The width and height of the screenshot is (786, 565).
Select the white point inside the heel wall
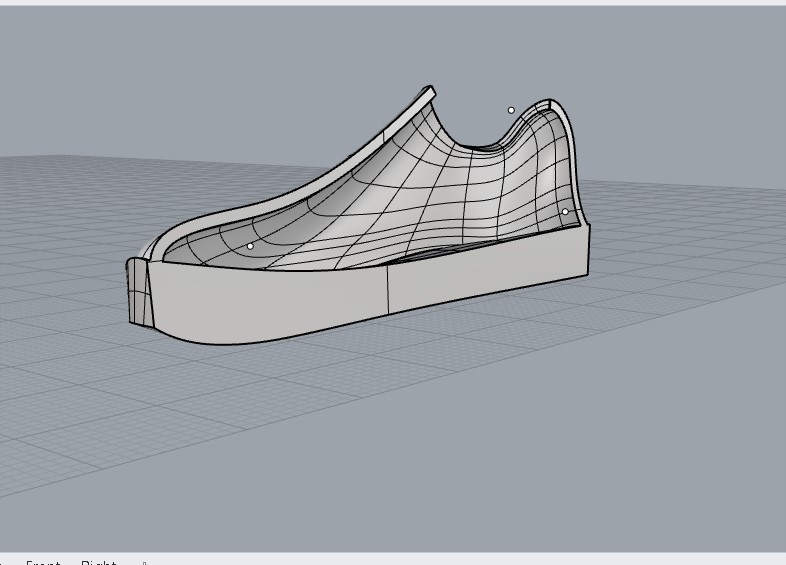pos(565,212)
